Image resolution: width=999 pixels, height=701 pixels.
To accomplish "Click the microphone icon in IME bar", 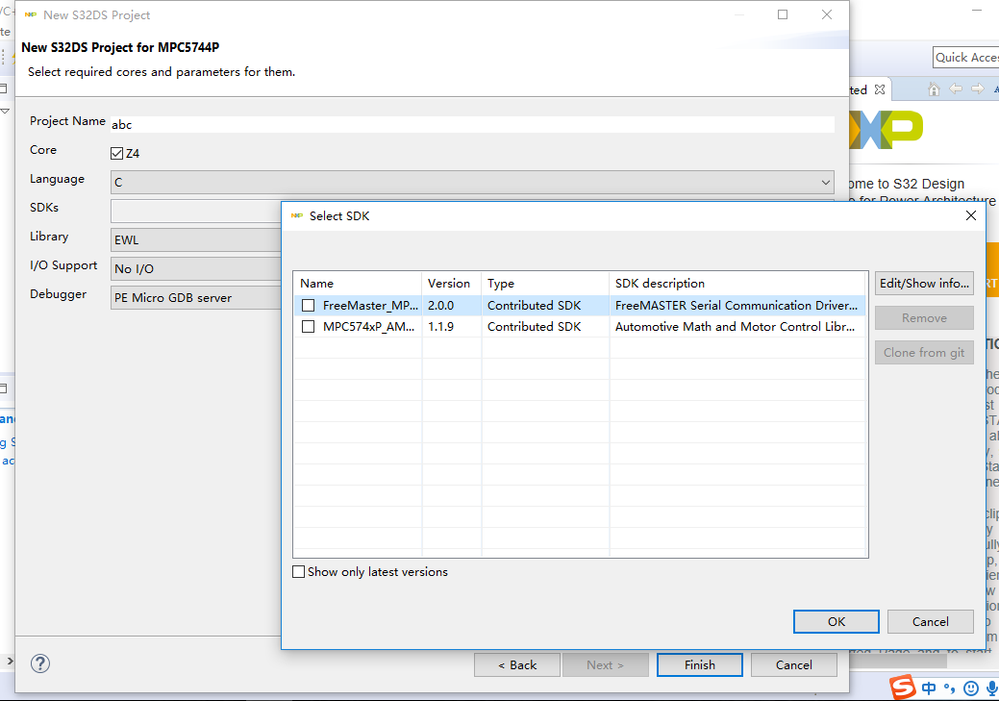I will (991, 688).
